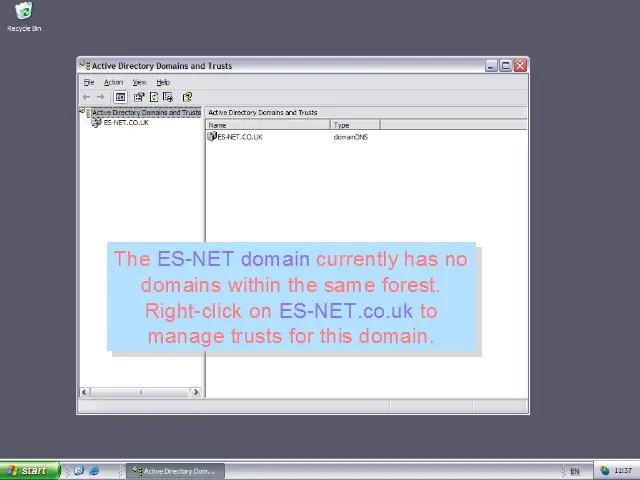Open the Recycle Bin desktop icon
This screenshot has height=480, width=640.
[x=24, y=17]
